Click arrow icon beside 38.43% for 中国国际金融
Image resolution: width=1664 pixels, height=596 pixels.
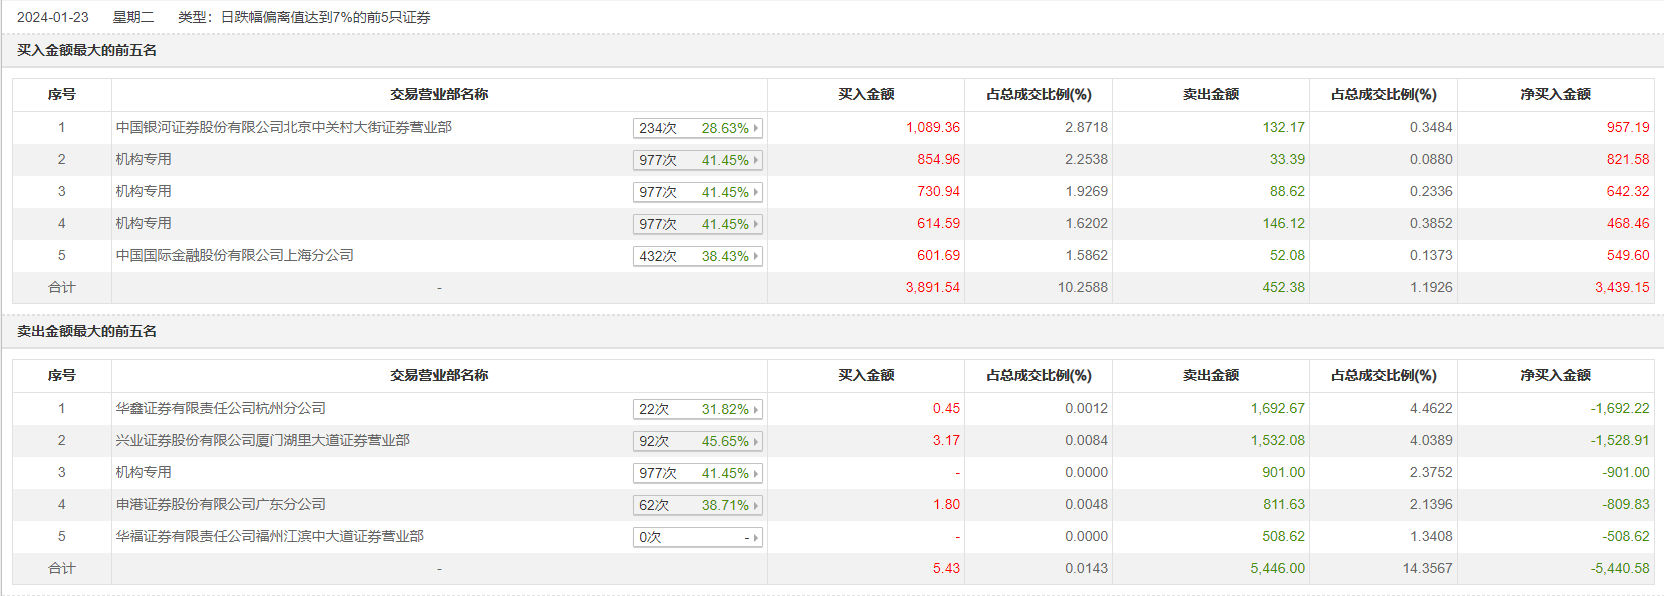[756, 256]
